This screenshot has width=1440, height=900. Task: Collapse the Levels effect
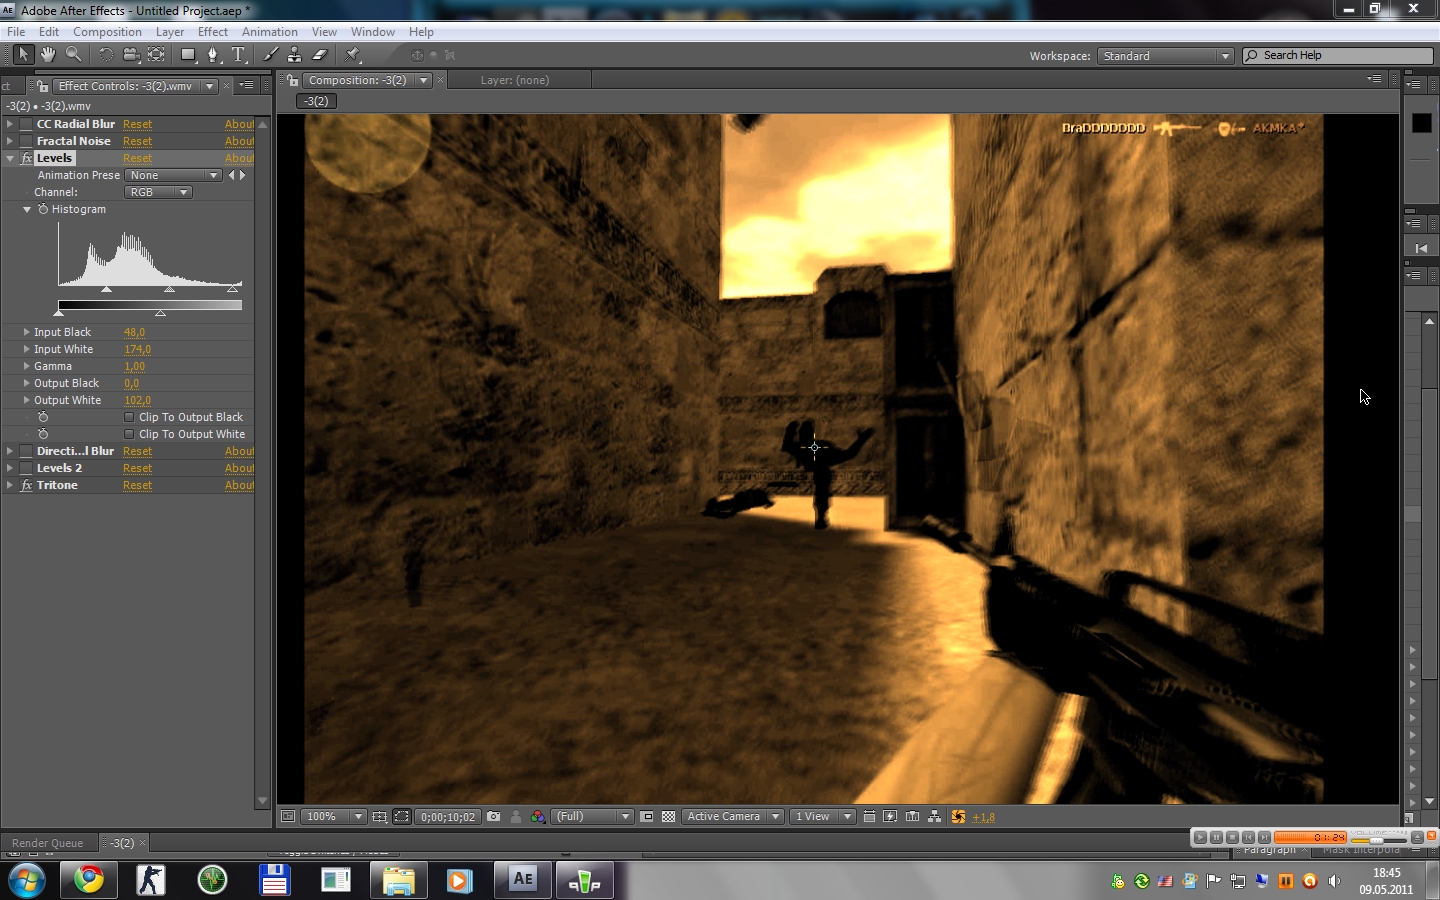[x=10, y=158]
